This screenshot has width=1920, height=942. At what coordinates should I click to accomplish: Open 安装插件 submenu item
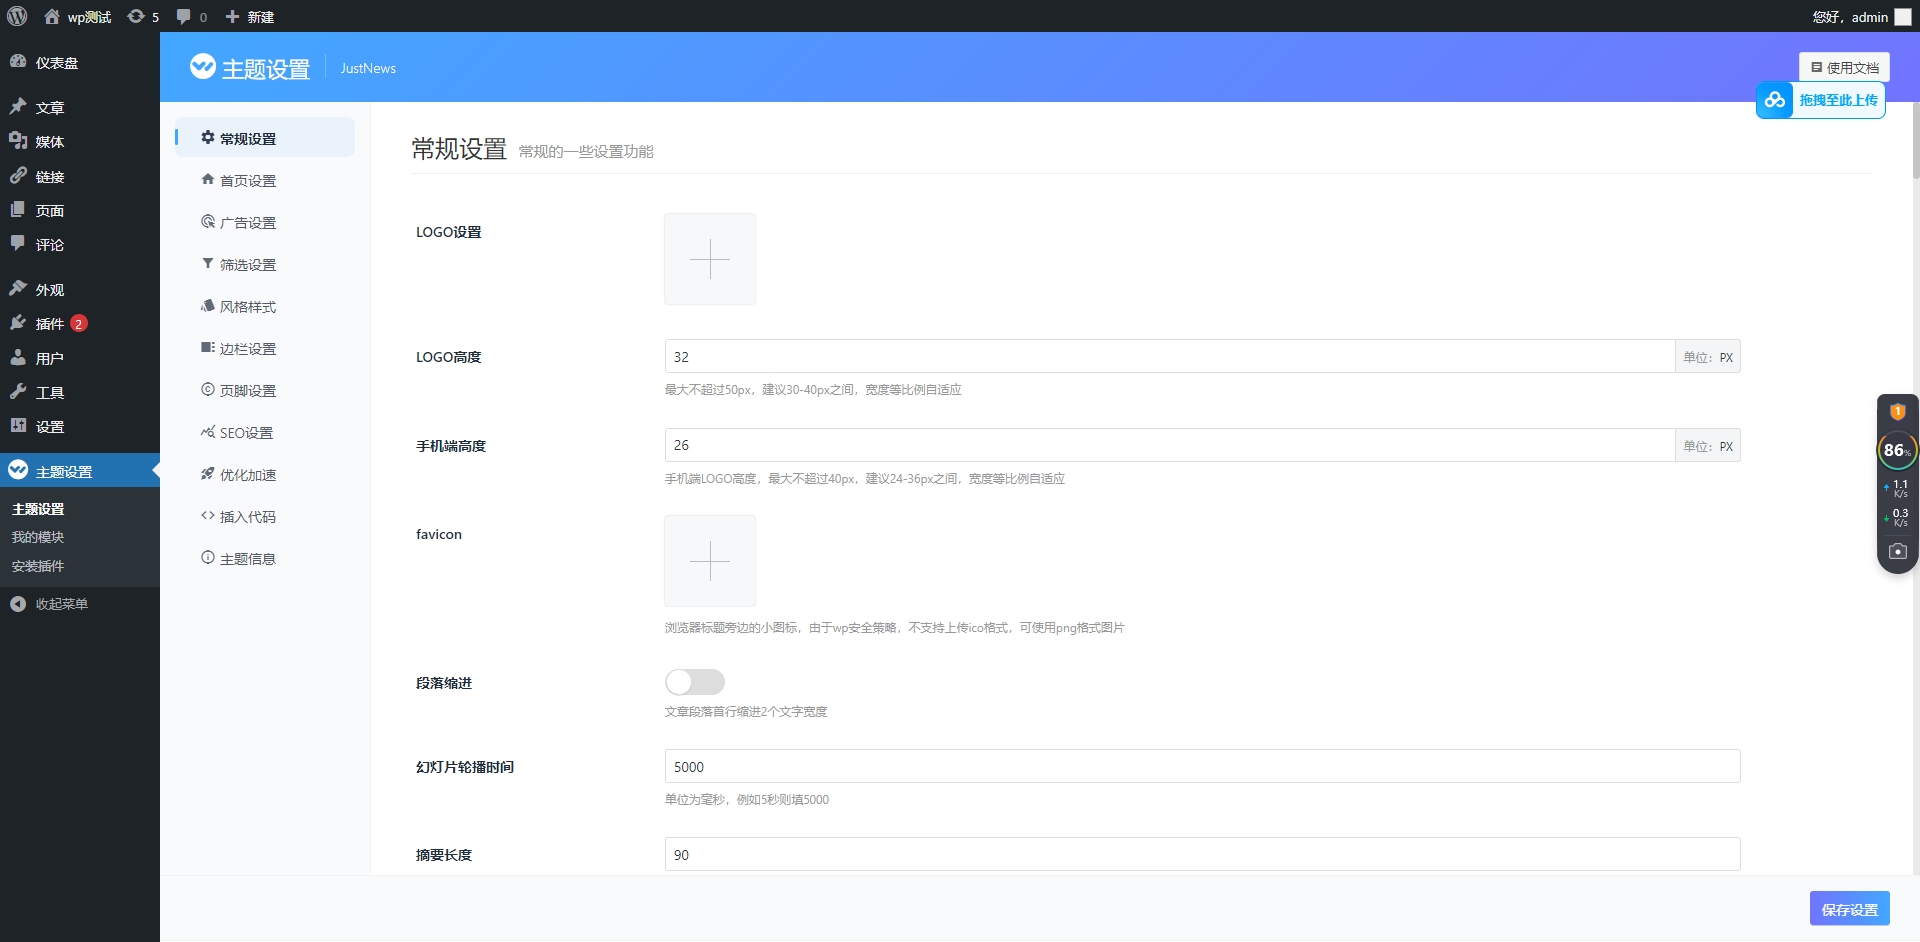38,566
